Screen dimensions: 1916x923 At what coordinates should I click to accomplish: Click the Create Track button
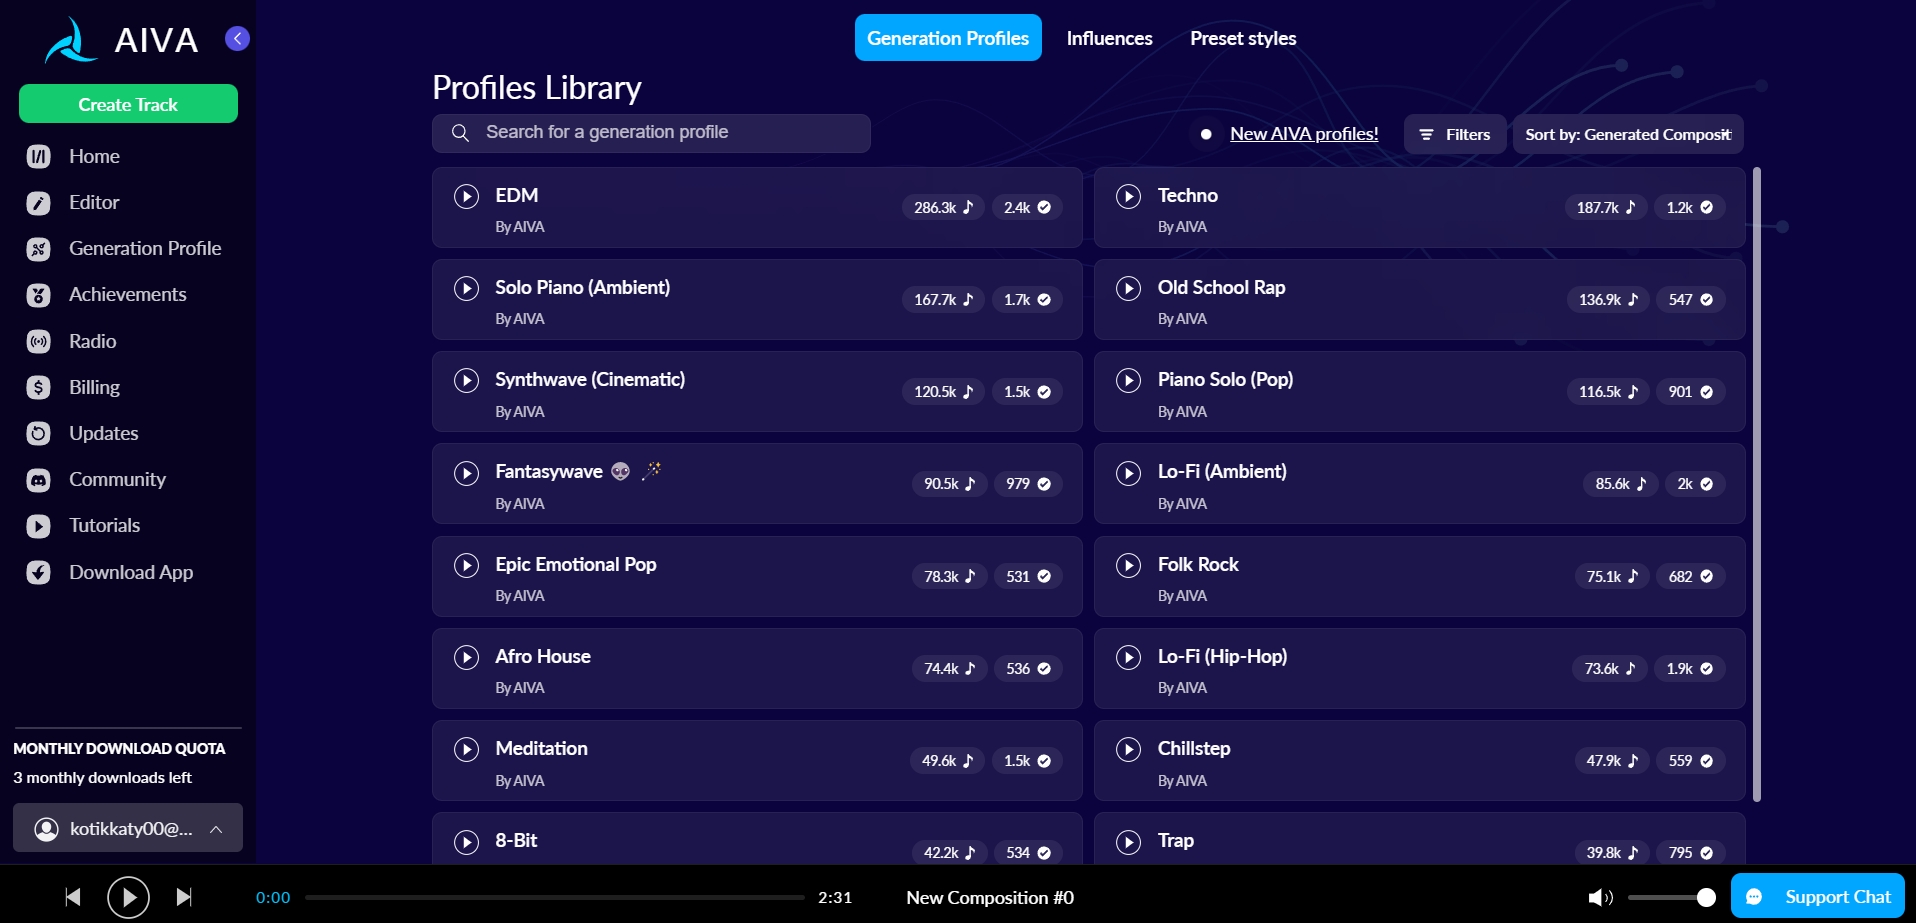coord(128,104)
